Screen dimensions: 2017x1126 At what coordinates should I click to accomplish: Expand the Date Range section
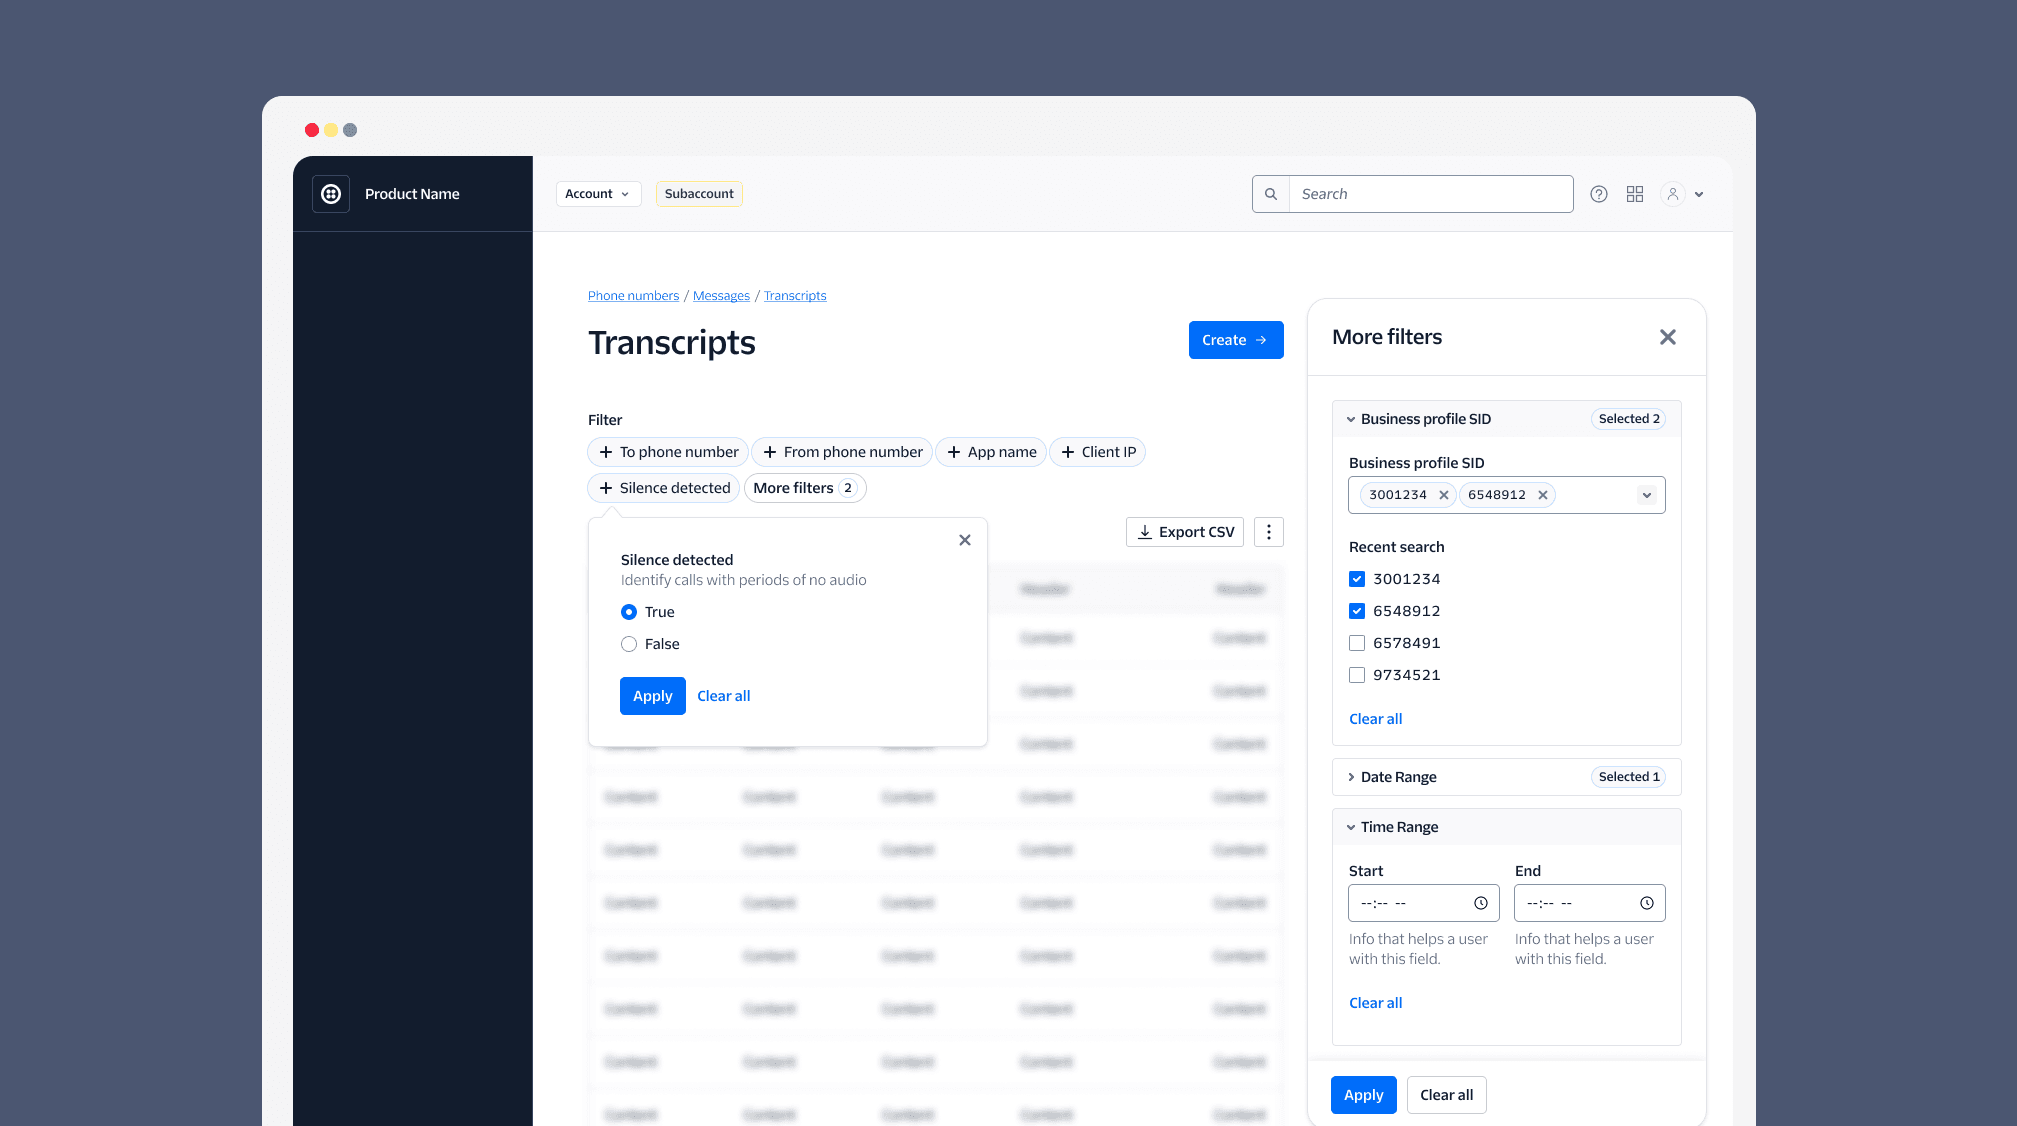(x=1397, y=777)
